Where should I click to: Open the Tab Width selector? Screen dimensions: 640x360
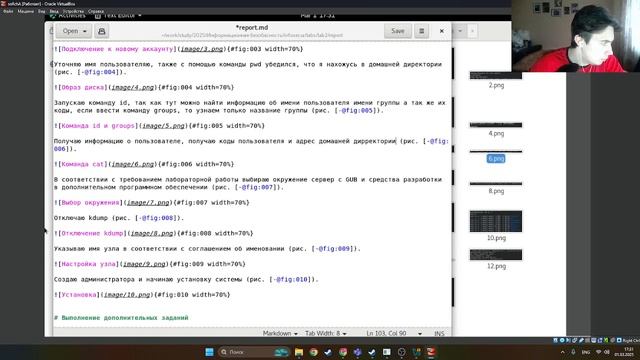326,333
